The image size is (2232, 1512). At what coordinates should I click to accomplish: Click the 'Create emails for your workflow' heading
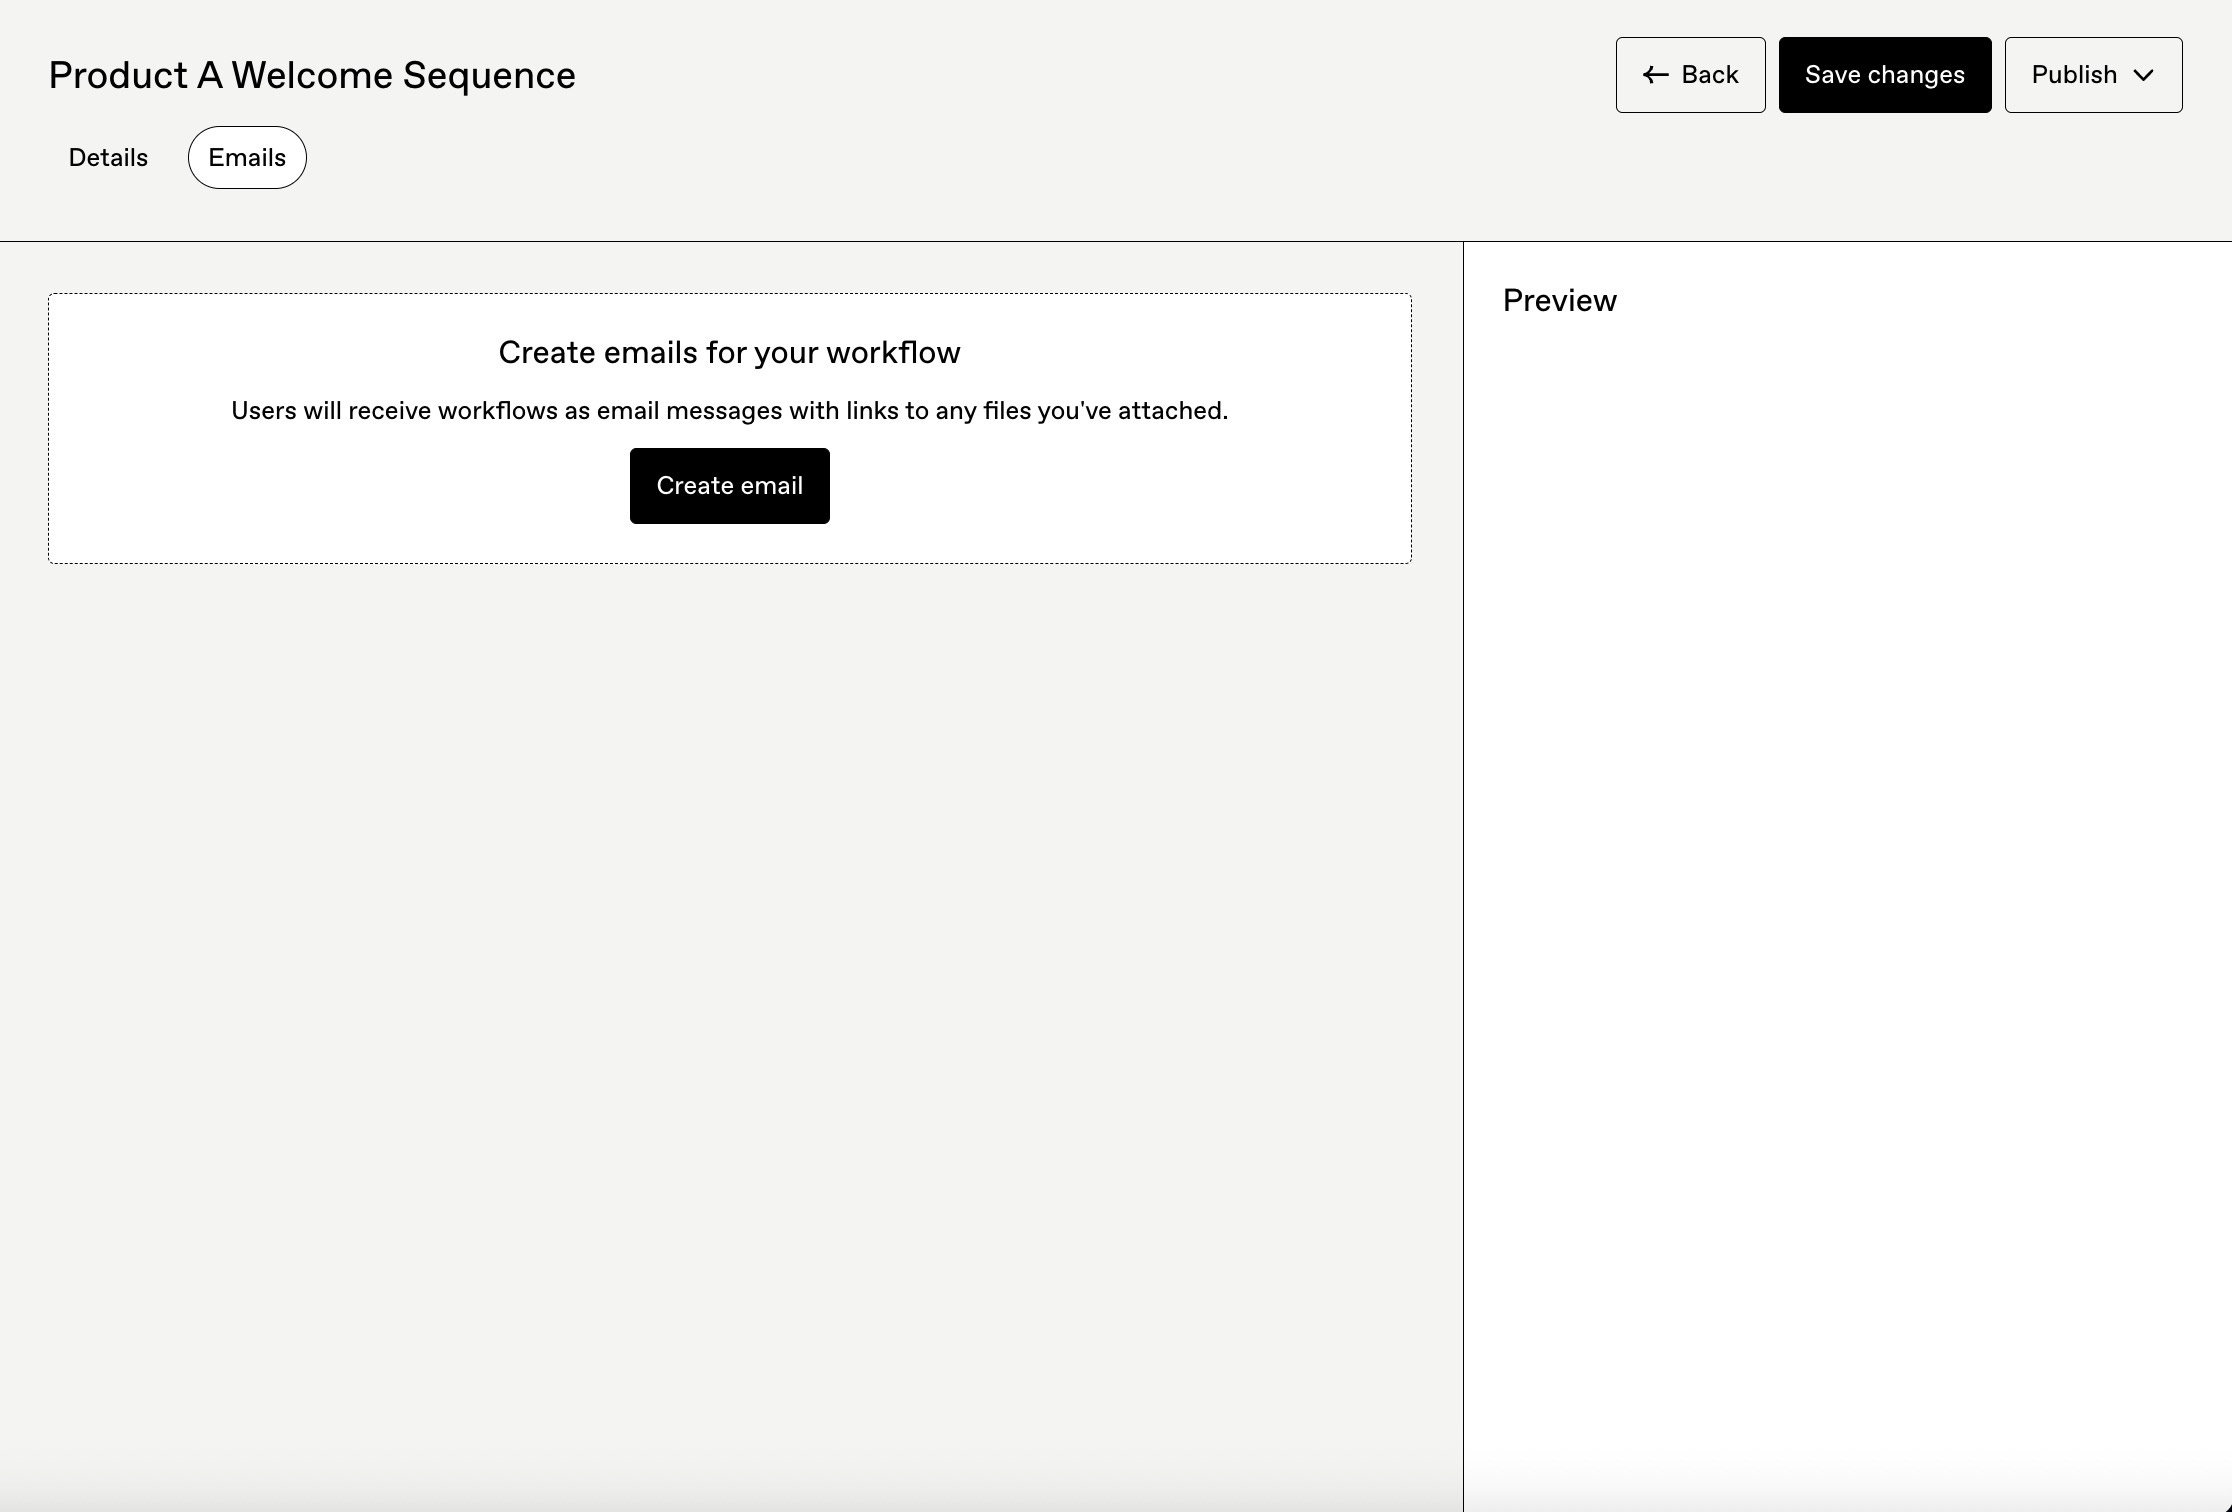tap(729, 353)
